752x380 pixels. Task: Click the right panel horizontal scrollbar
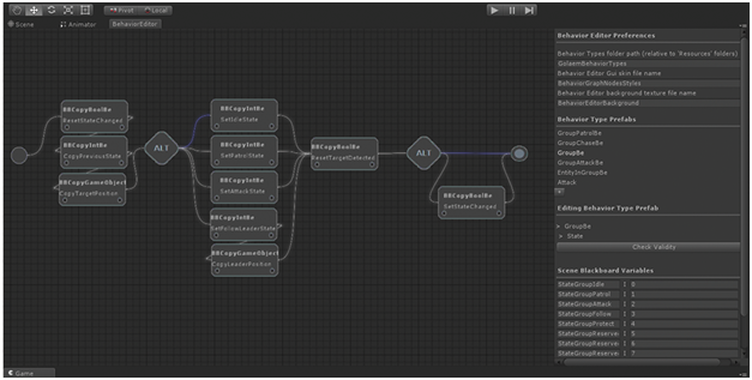[x=642, y=362]
